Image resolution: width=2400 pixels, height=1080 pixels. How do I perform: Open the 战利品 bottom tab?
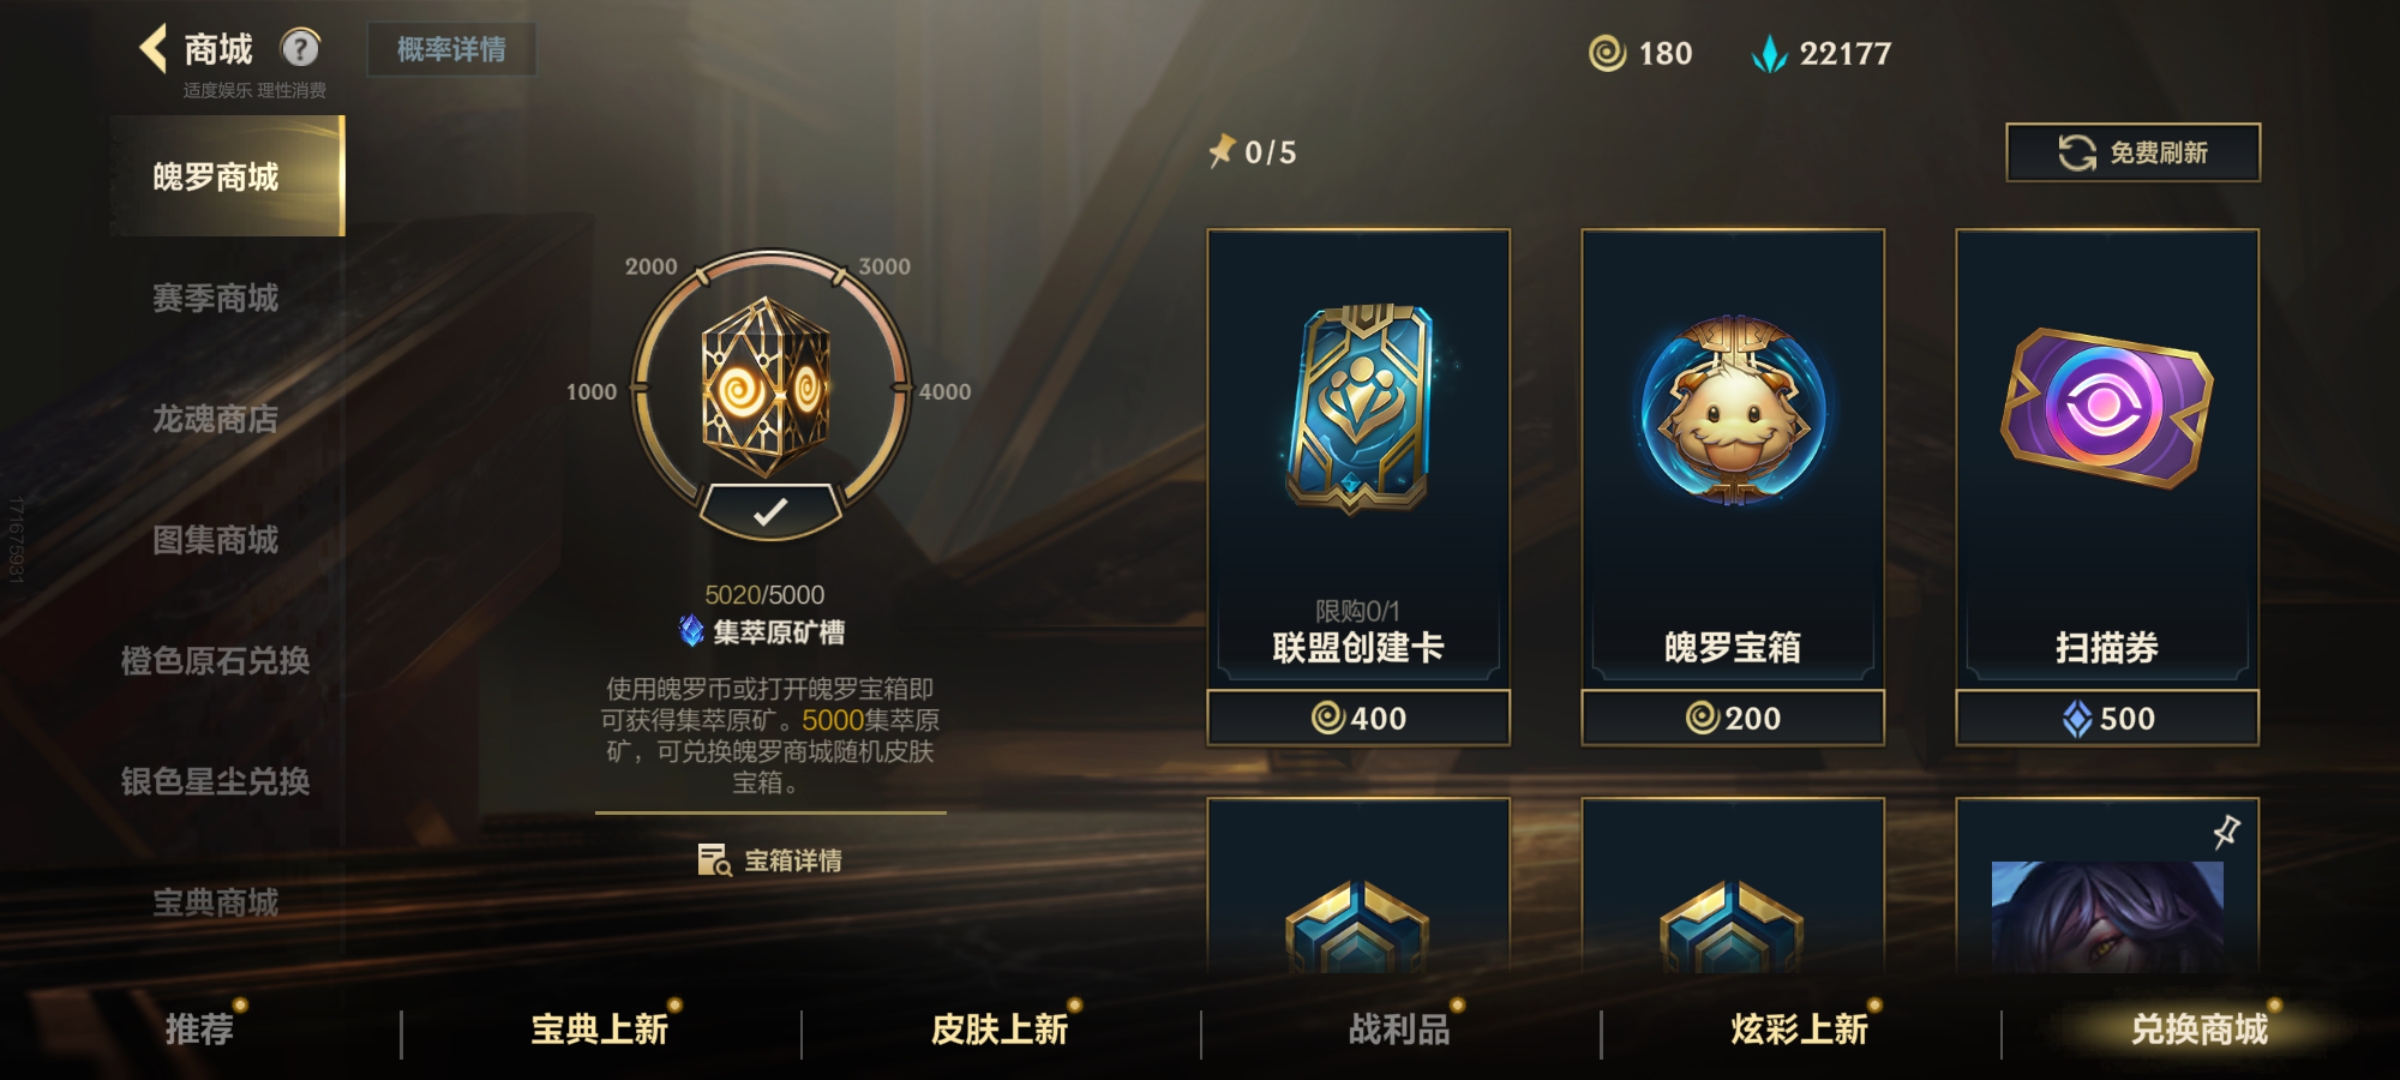1400,1028
